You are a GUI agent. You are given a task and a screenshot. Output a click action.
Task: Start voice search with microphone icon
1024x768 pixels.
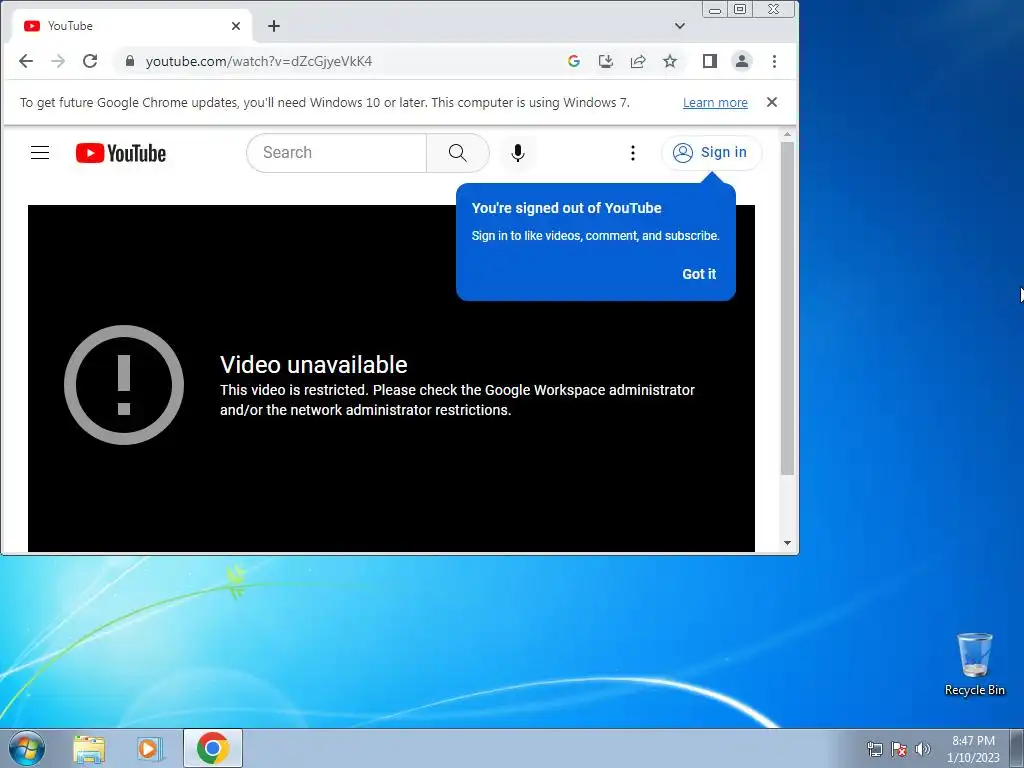518,153
